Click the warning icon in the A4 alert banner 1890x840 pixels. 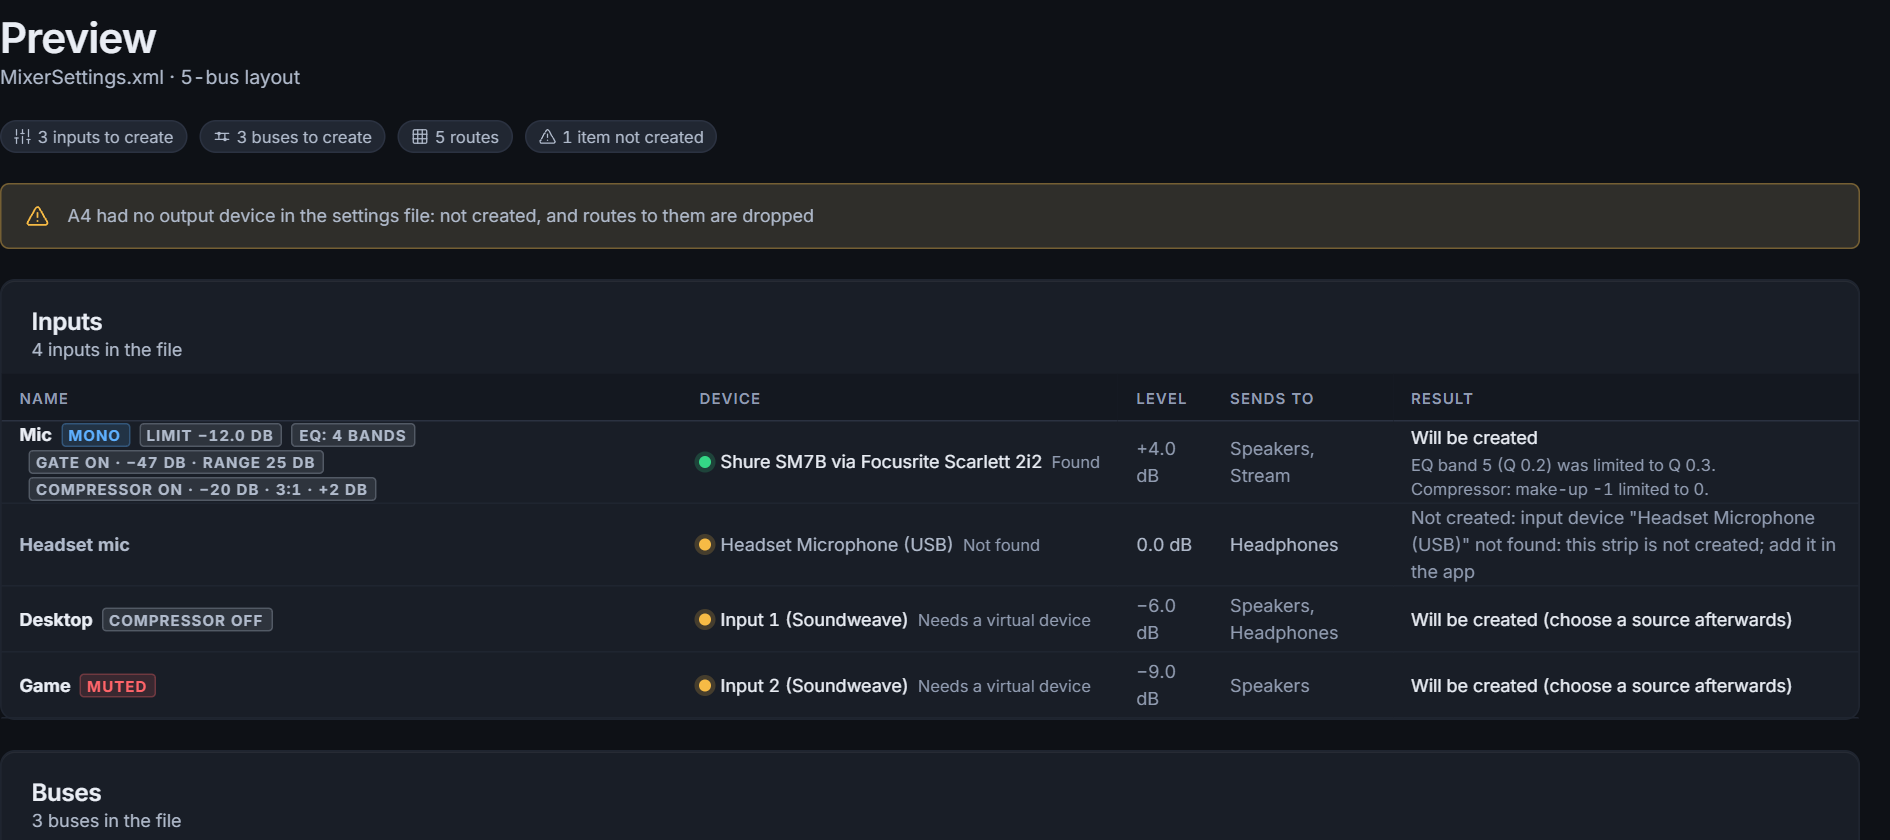click(x=37, y=216)
